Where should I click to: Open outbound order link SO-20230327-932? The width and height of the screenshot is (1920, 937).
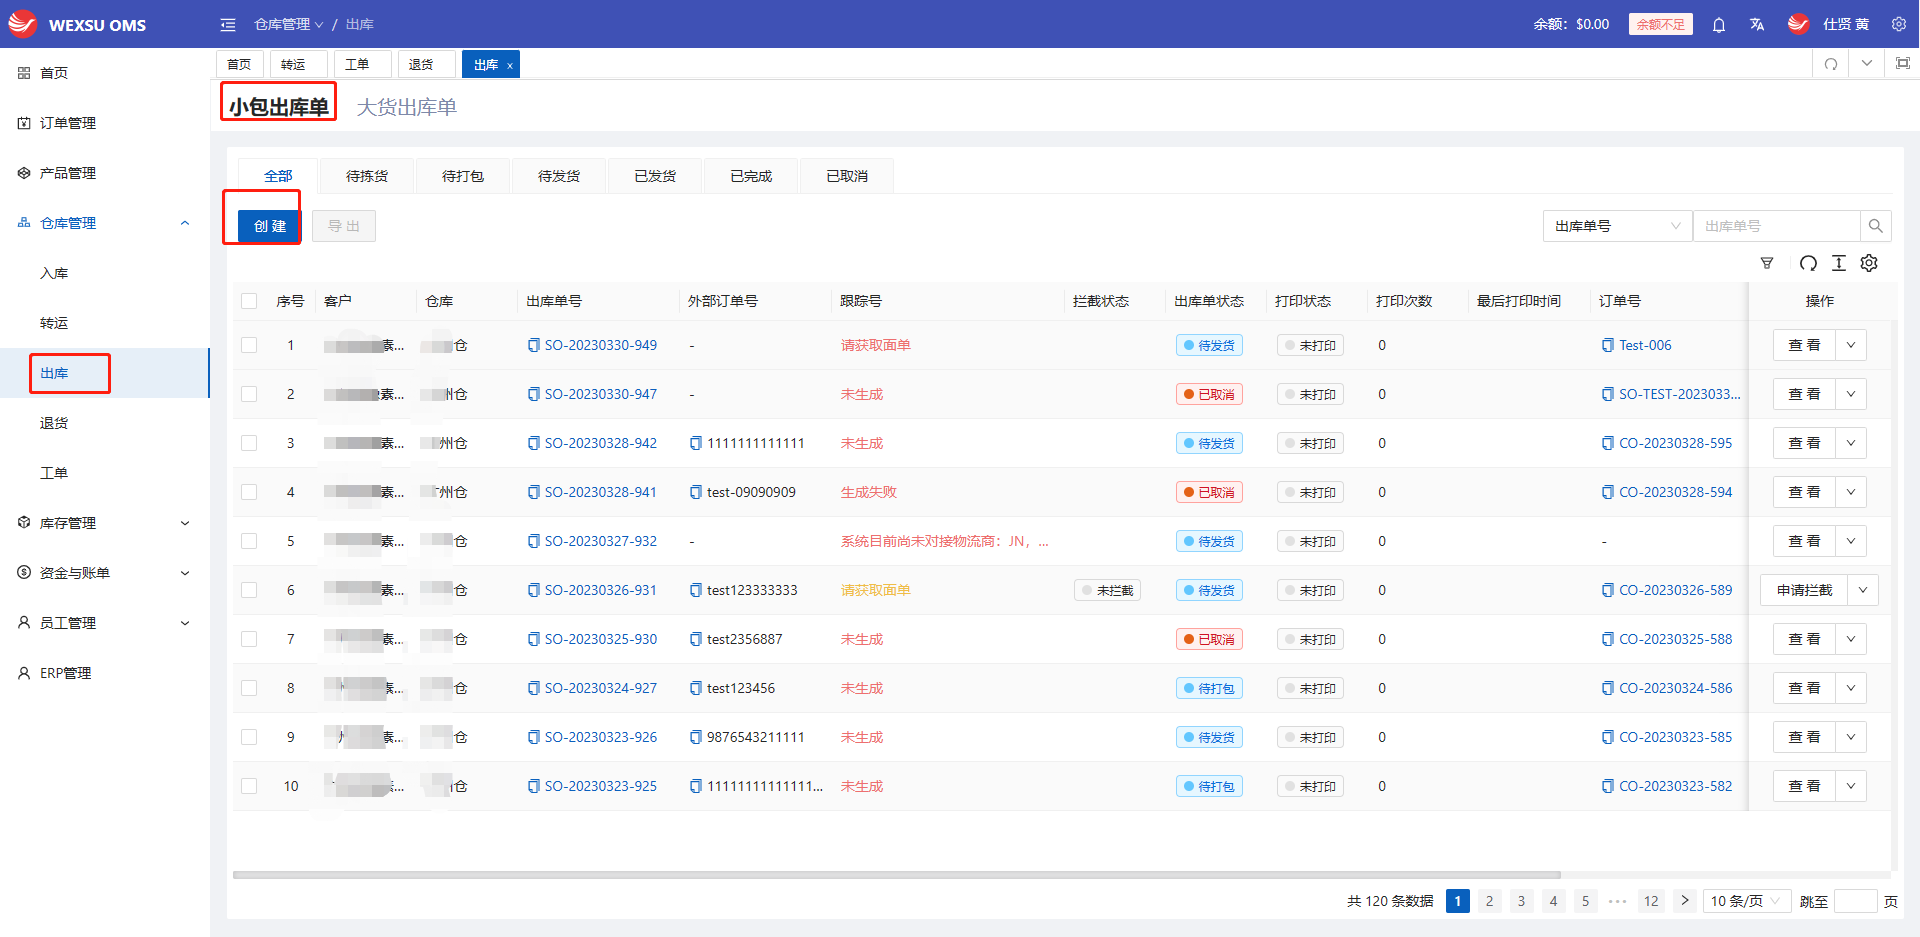pos(600,541)
